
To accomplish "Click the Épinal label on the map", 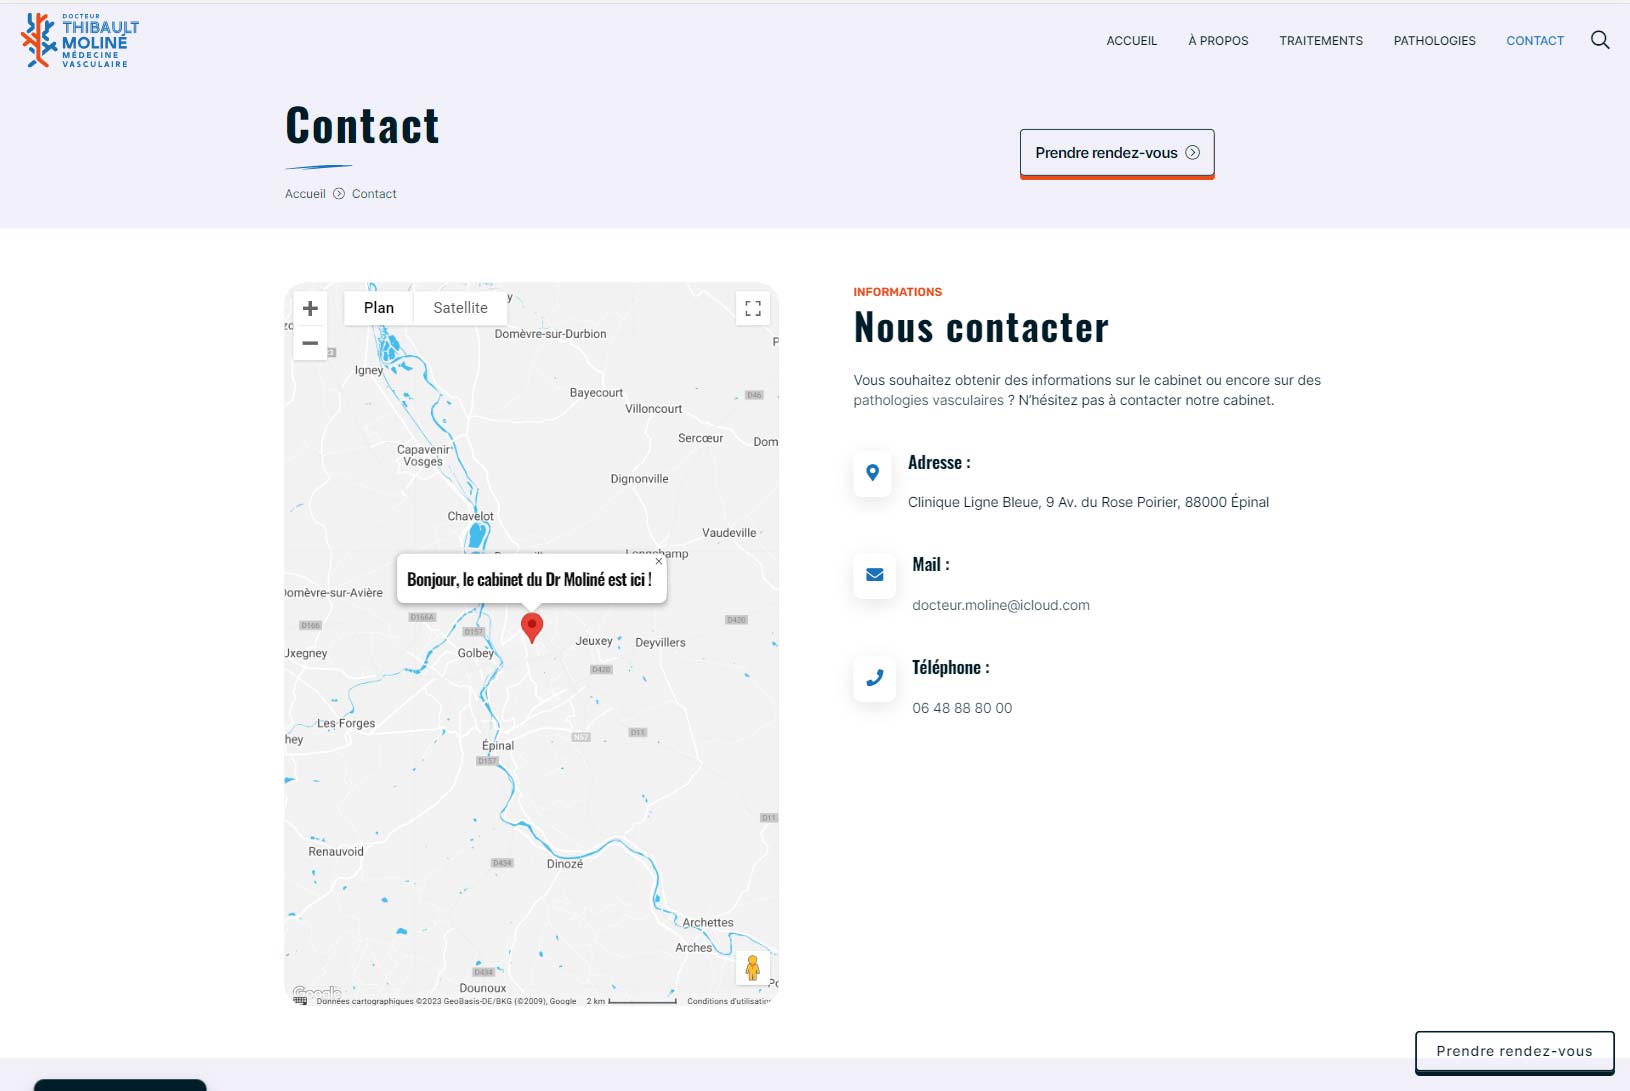I will pos(498,746).
